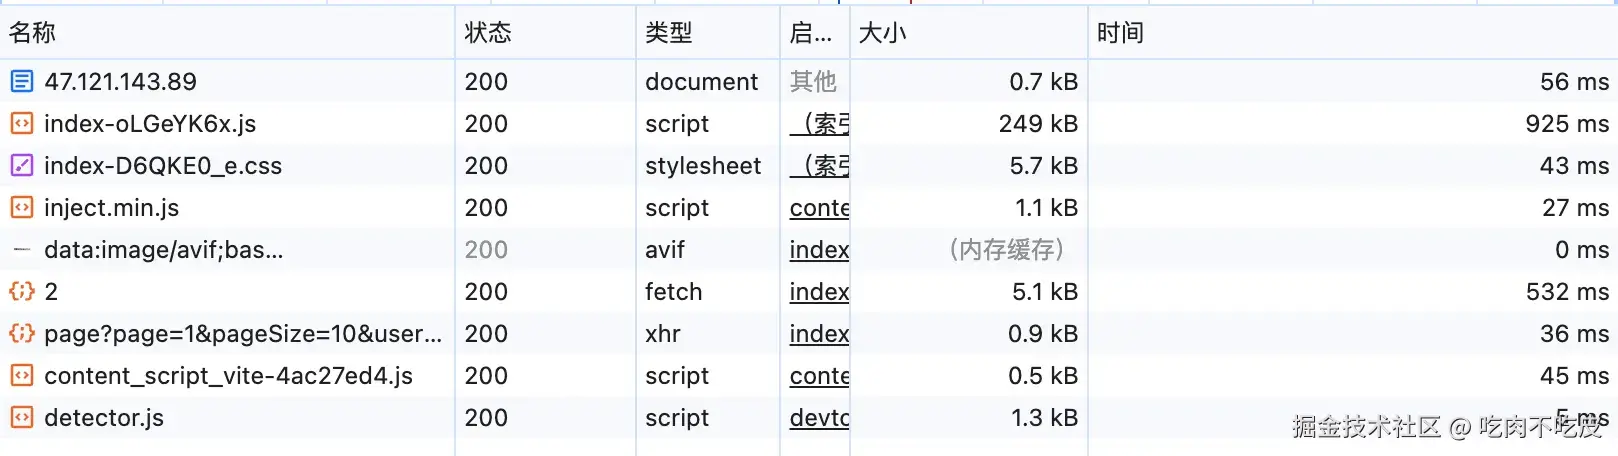Open conte initiator link for content_script_vite row
This screenshot has width=1618, height=456.
pyautogui.click(x=820, y=375)
